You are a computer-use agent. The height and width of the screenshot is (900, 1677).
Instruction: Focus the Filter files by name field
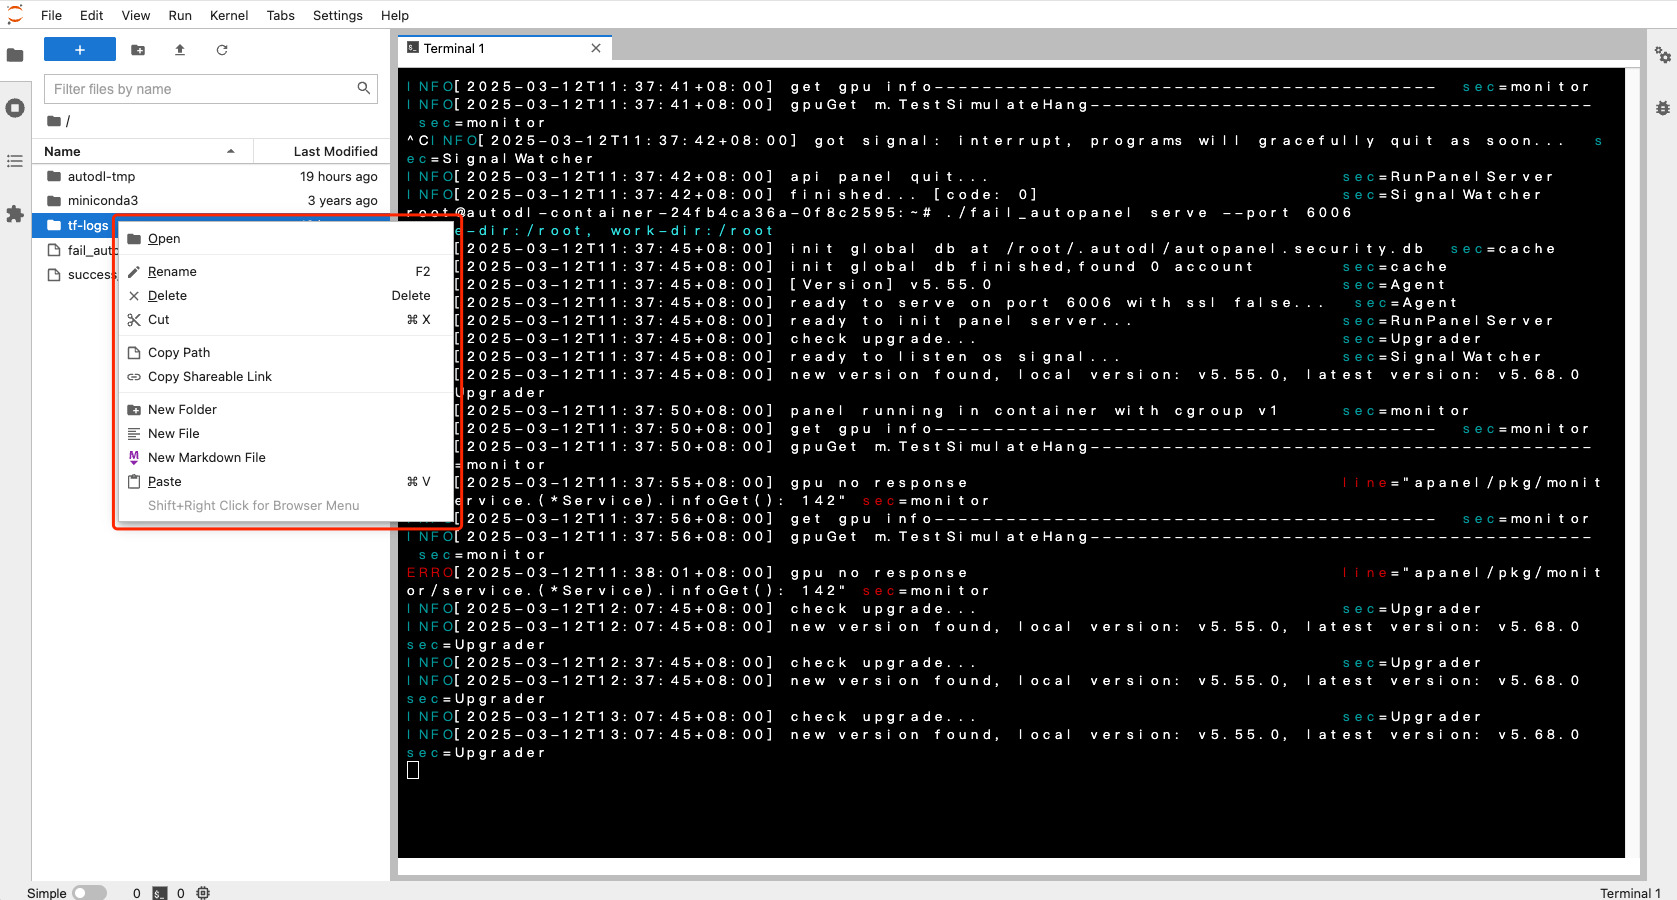coord(211,89)
